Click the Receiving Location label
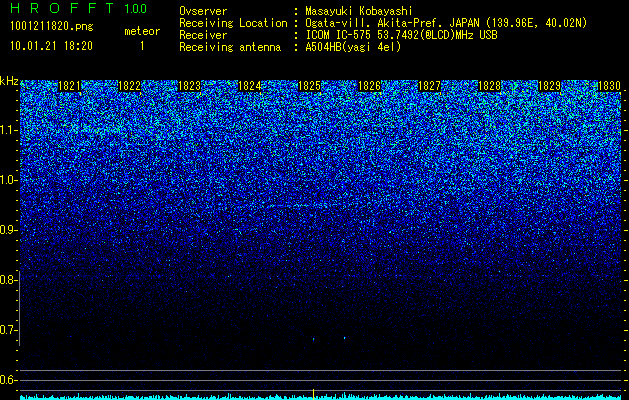Viewport: 629px width, 400px height. [x=233, y=23]
